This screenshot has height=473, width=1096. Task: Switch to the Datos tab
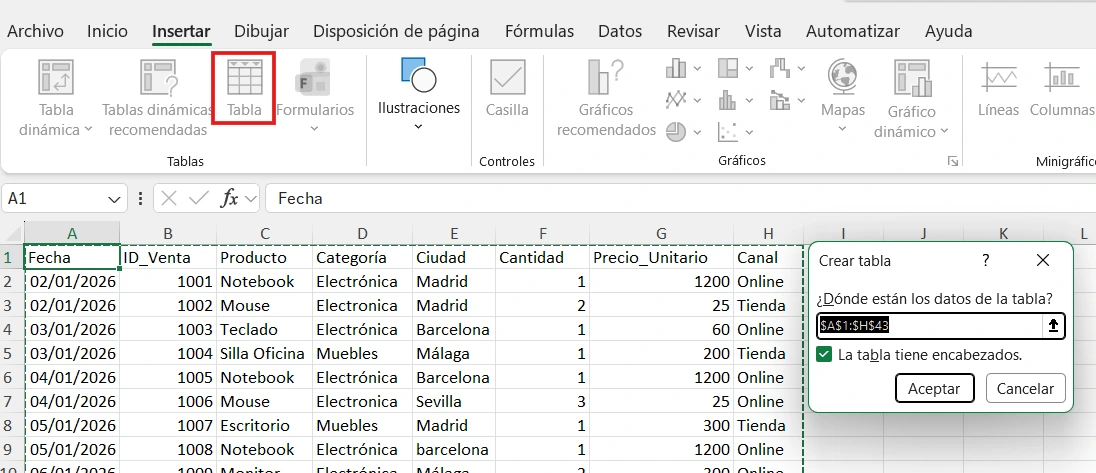tap(620, 31)
